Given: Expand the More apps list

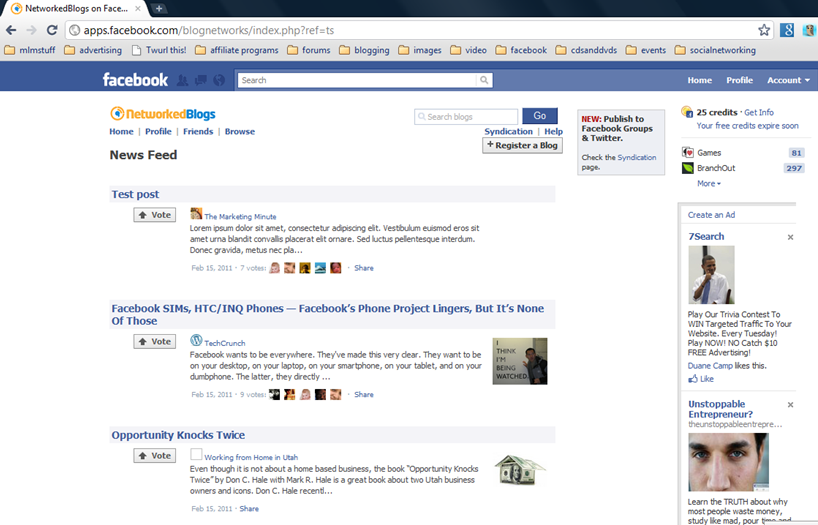Looking at the screenshot, I should point(709,184).
